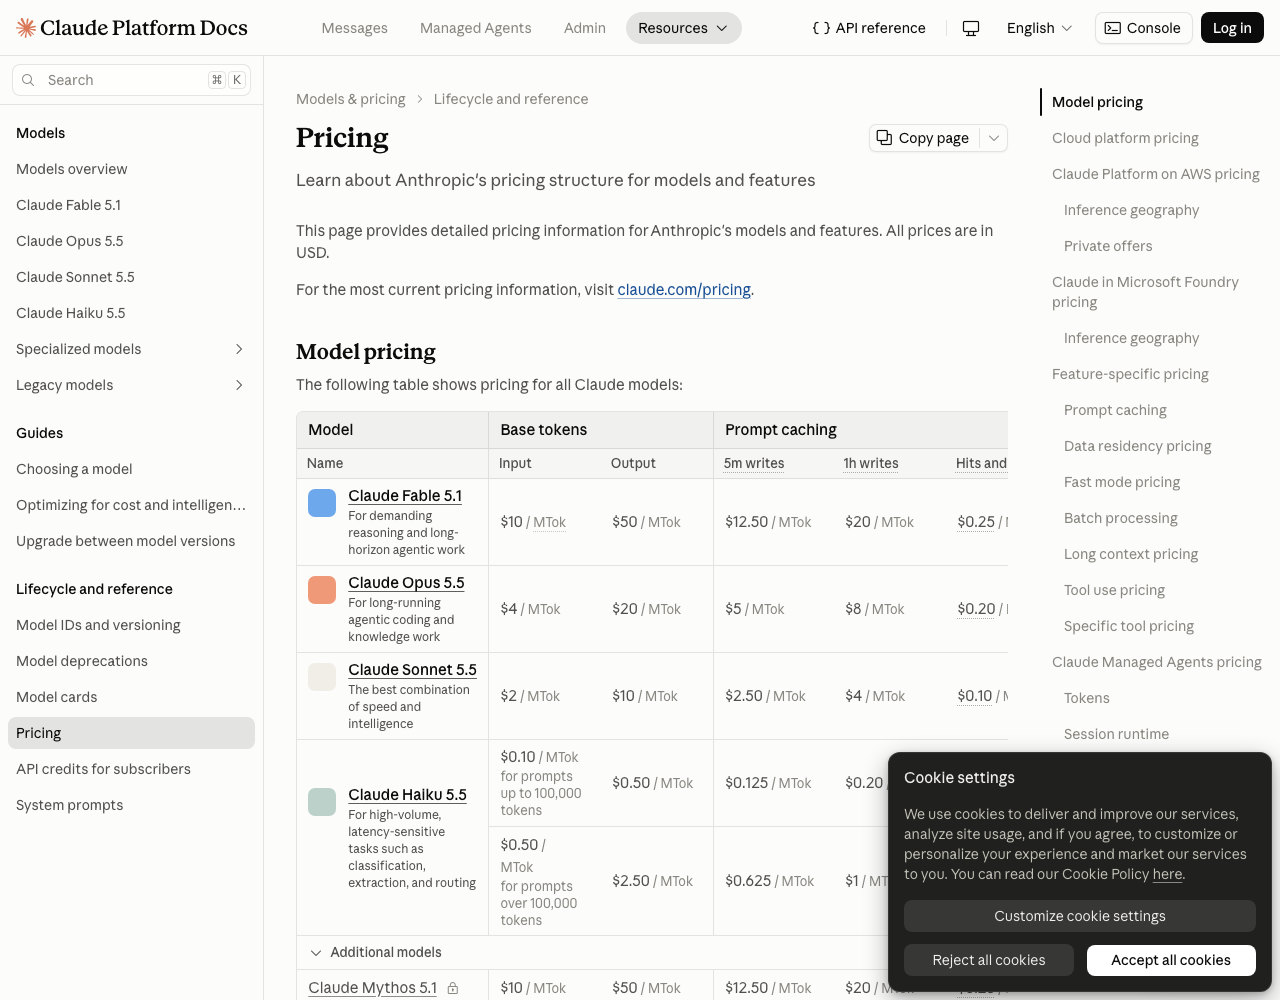1280x1000 pixels.
Task: Click the Copy page icon
Action: [884, 138]
